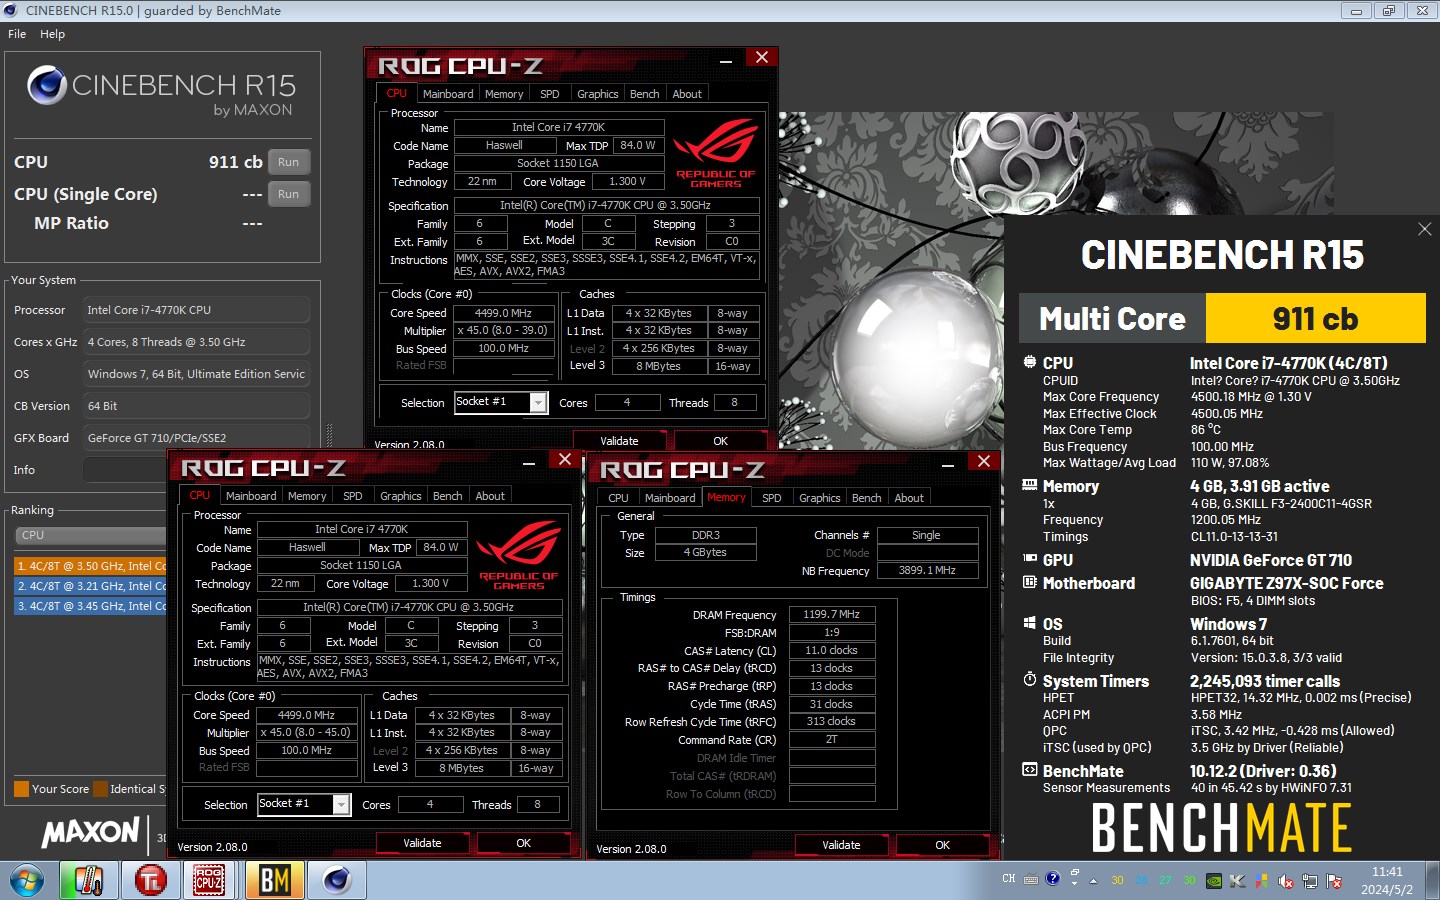Screen dimensions: 1440x900
Task: Click the Core Speed value in top CPU-Z
Action: point(504,313)
